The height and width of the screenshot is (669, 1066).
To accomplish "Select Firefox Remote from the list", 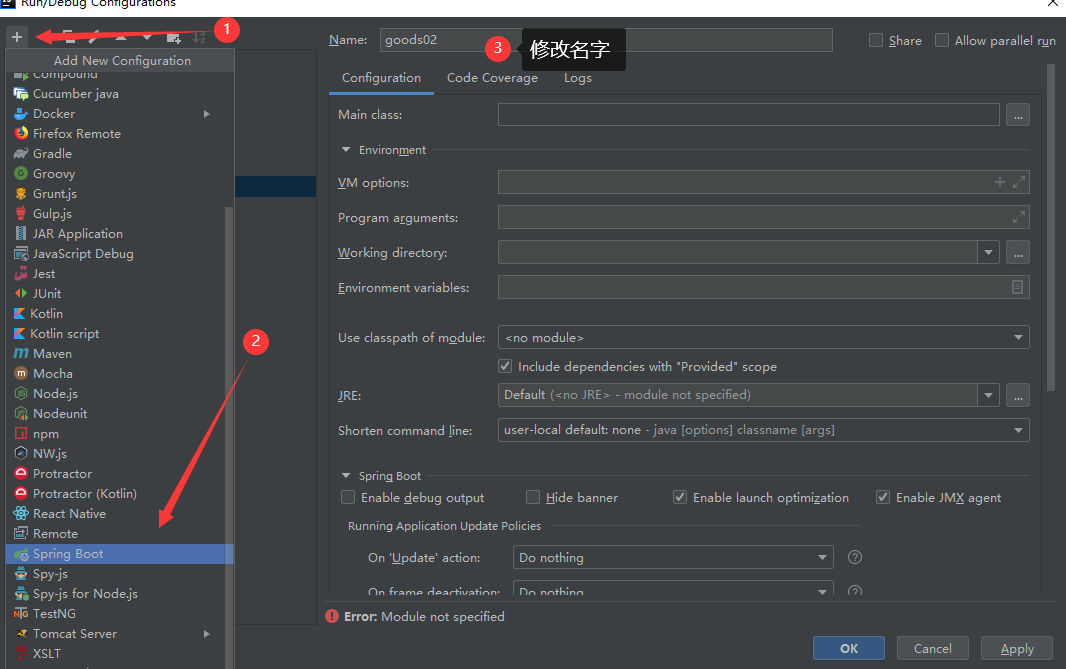I will pyautogui.click(x=120, y=134).
